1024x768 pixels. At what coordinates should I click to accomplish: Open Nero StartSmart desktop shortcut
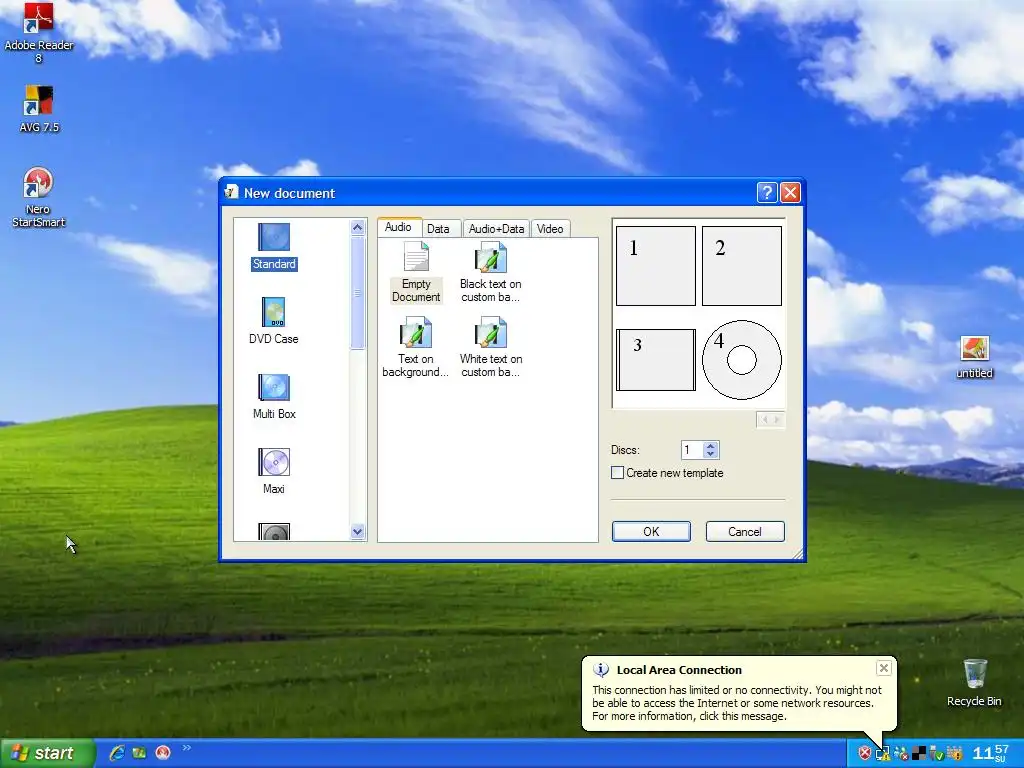39,197
